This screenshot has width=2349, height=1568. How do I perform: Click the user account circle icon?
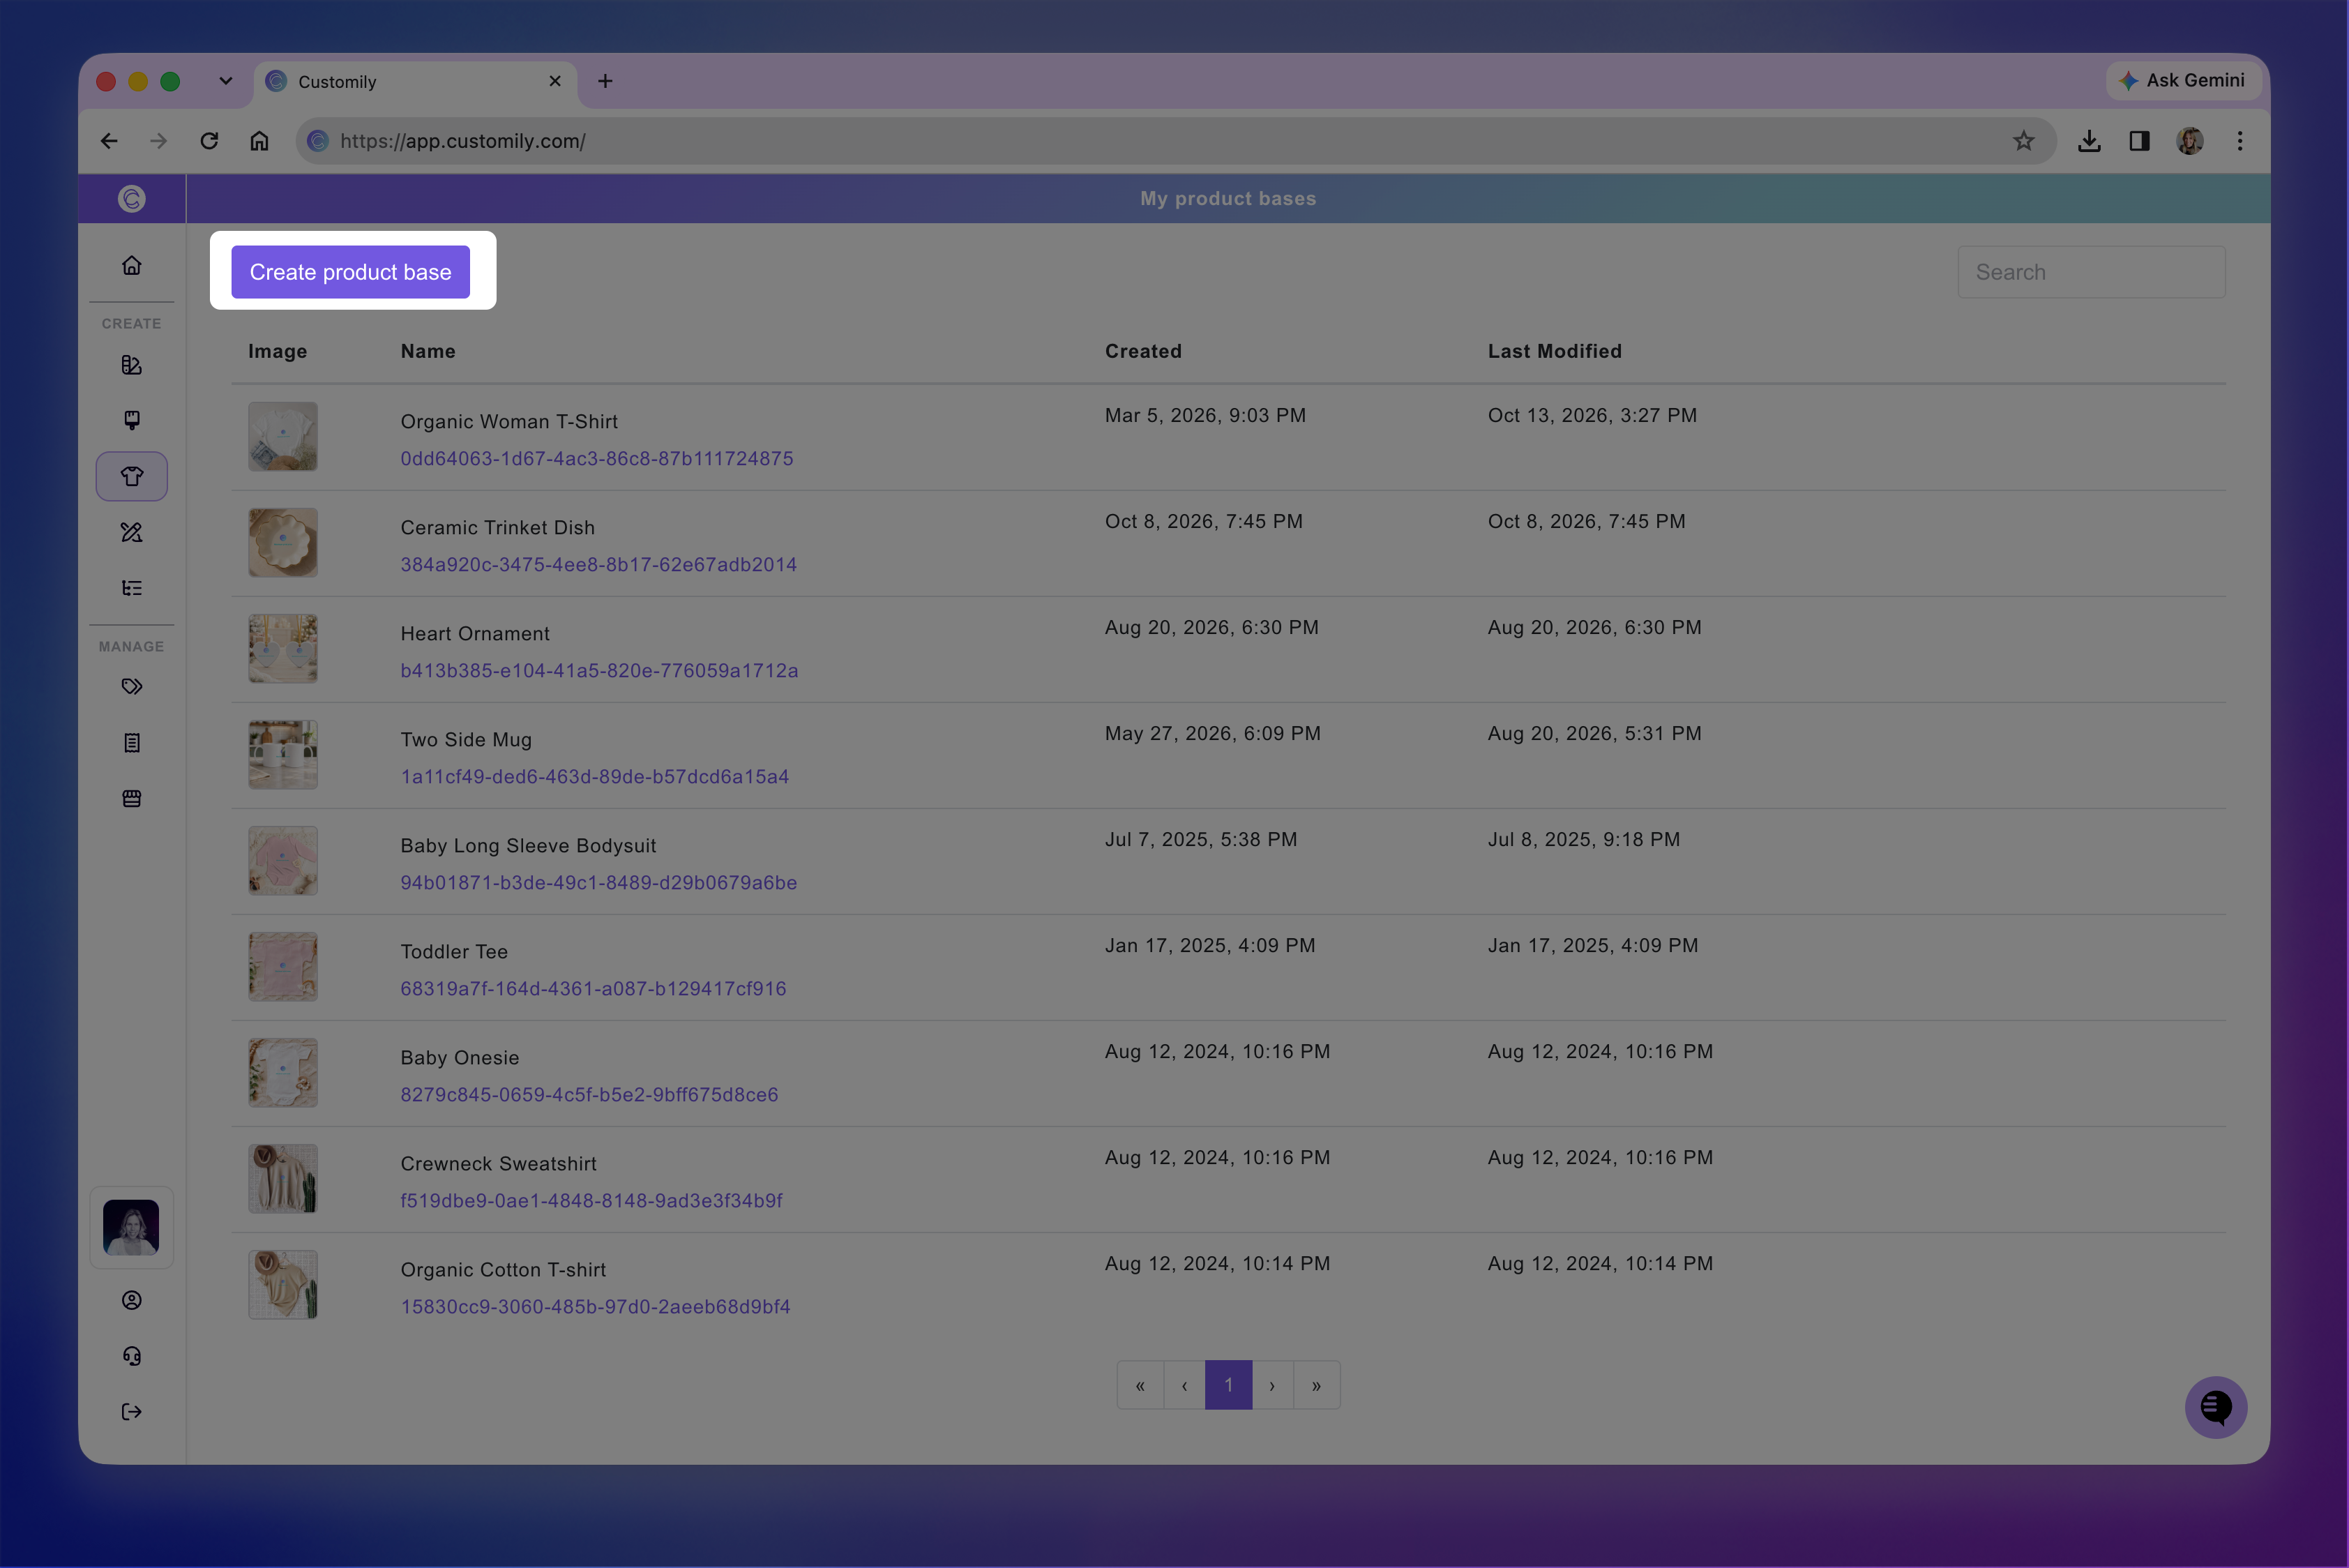click(131, 1300)
